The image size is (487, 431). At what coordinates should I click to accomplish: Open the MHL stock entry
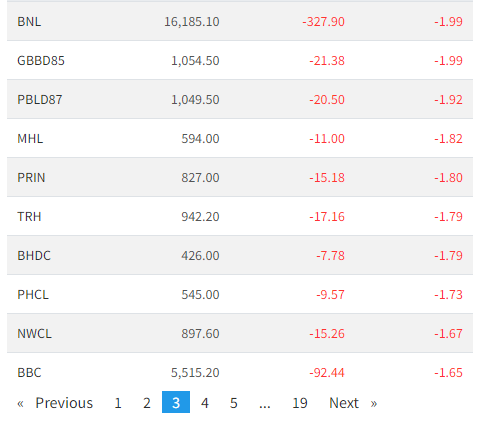point(30,139)
